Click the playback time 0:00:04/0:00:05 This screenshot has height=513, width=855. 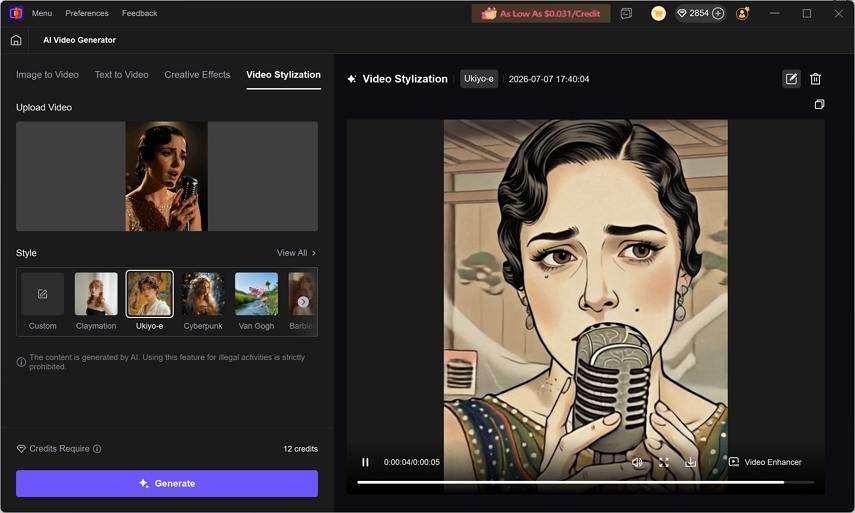412,462
